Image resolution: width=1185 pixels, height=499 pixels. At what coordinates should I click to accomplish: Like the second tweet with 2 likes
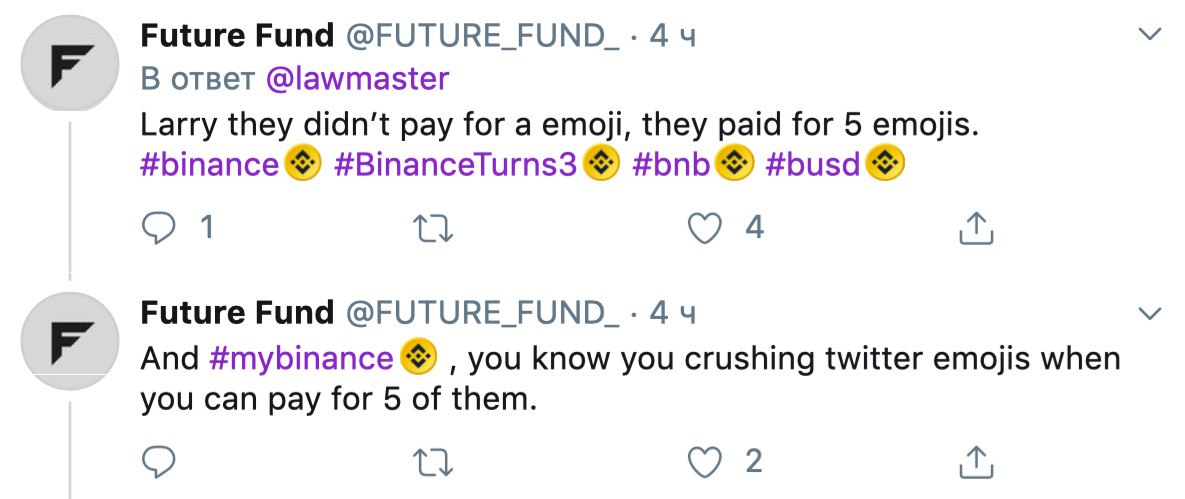tap(708, 461)
